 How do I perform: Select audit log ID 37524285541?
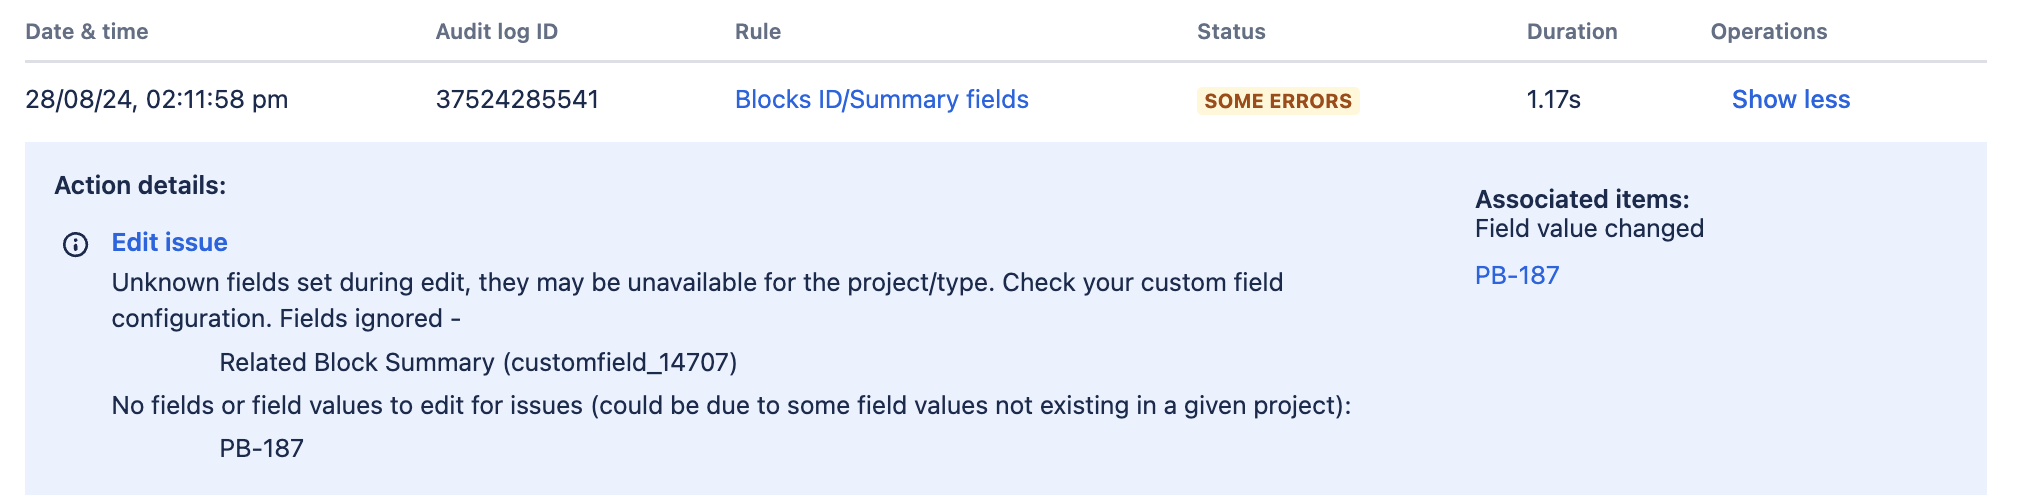[517, 100]
